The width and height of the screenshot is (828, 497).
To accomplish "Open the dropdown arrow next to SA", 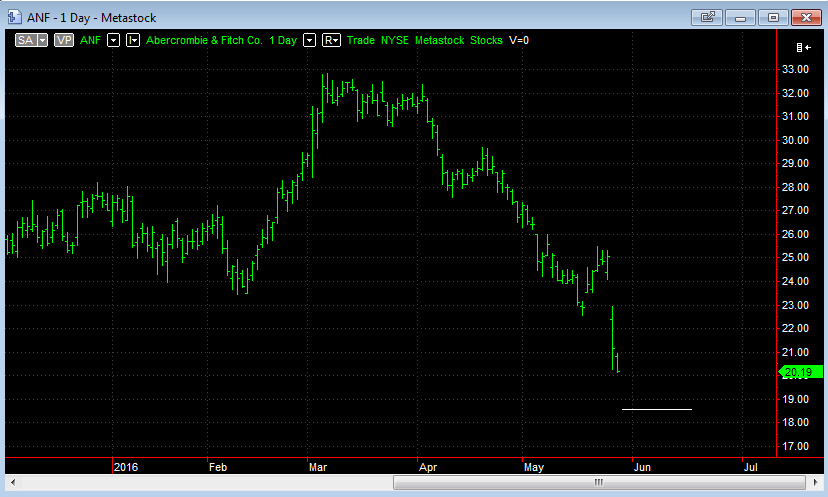I will (x=42, y=40).
